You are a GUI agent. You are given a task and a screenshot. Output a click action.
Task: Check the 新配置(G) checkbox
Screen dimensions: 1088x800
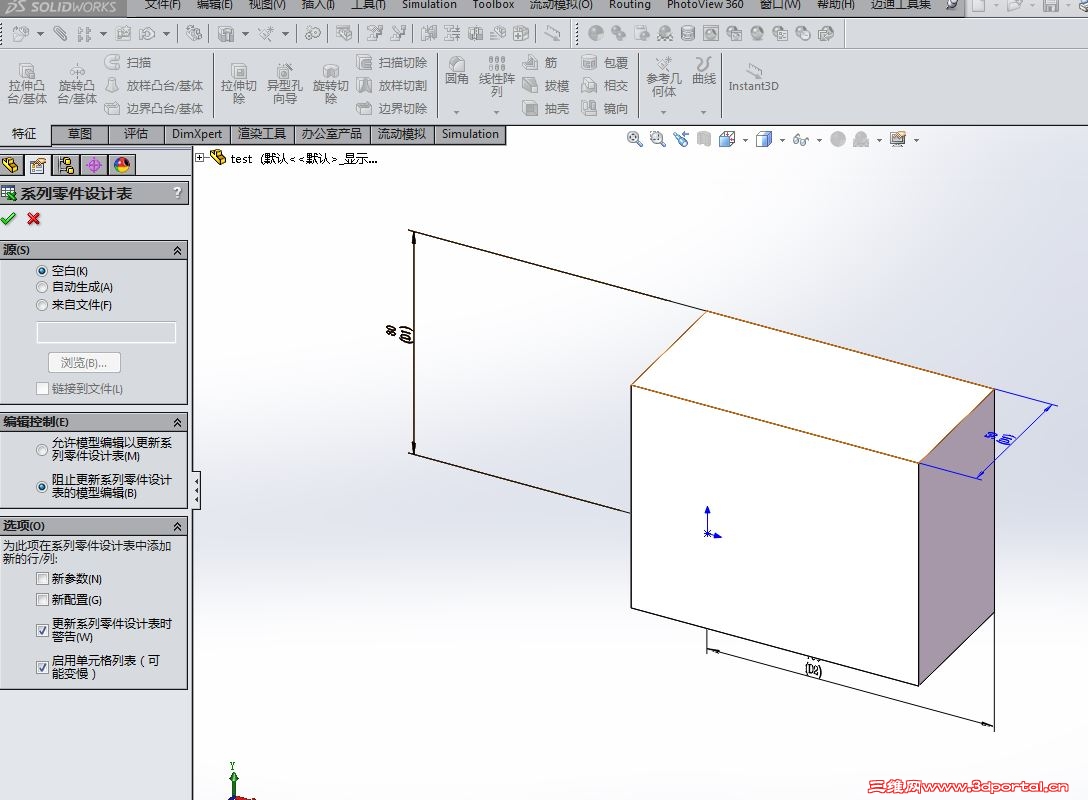point(42,599)
